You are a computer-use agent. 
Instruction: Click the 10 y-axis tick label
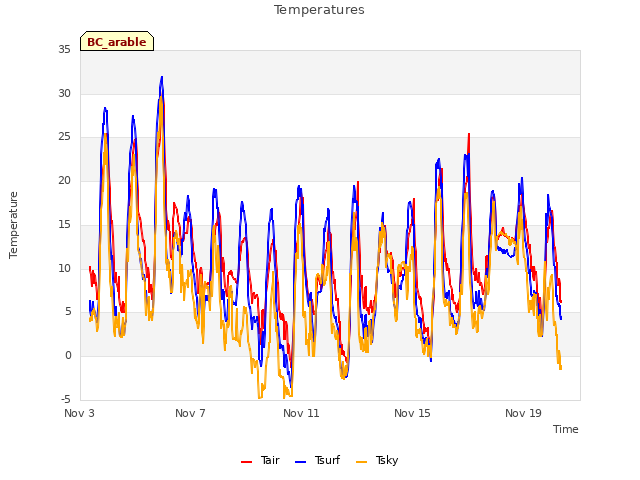click(x=64, y=268)
